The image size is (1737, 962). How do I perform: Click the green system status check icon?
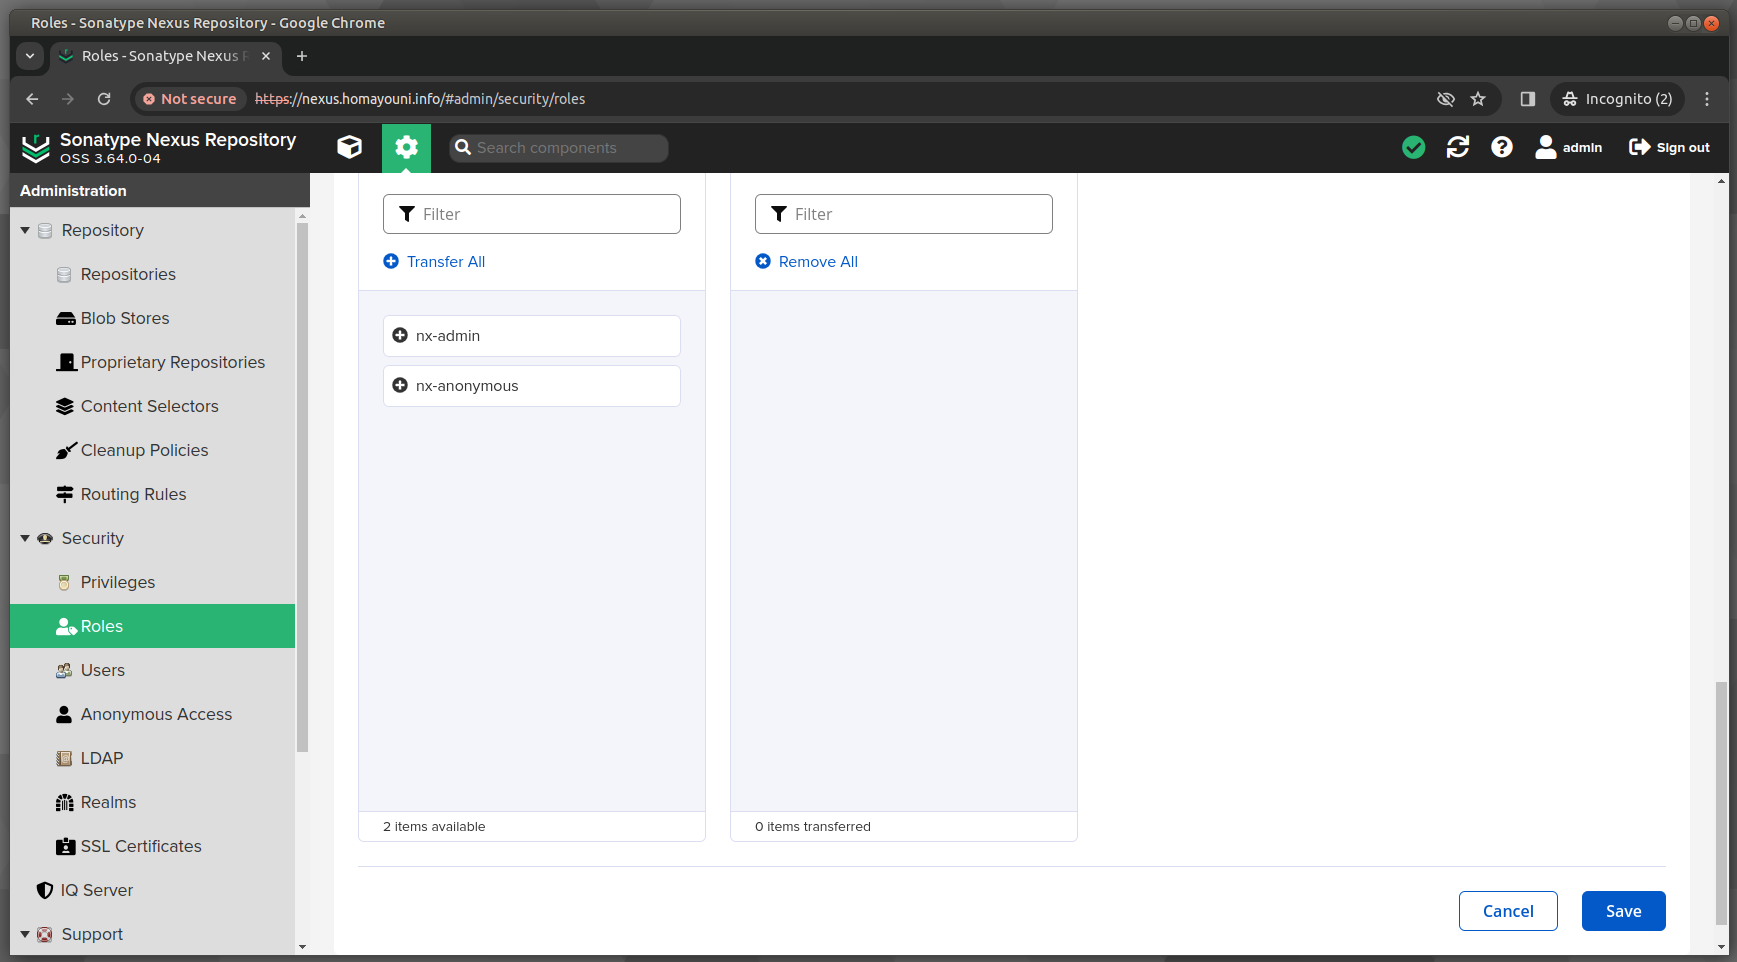(1413, 148)
